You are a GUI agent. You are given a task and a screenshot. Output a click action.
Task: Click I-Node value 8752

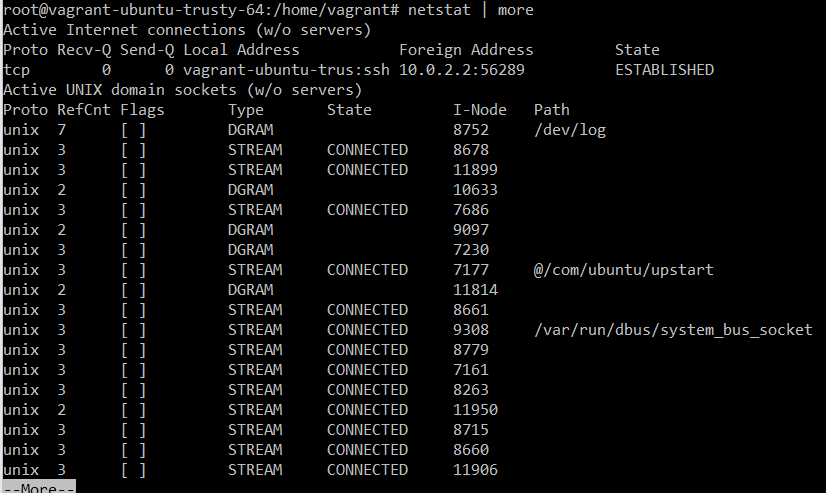471,130
